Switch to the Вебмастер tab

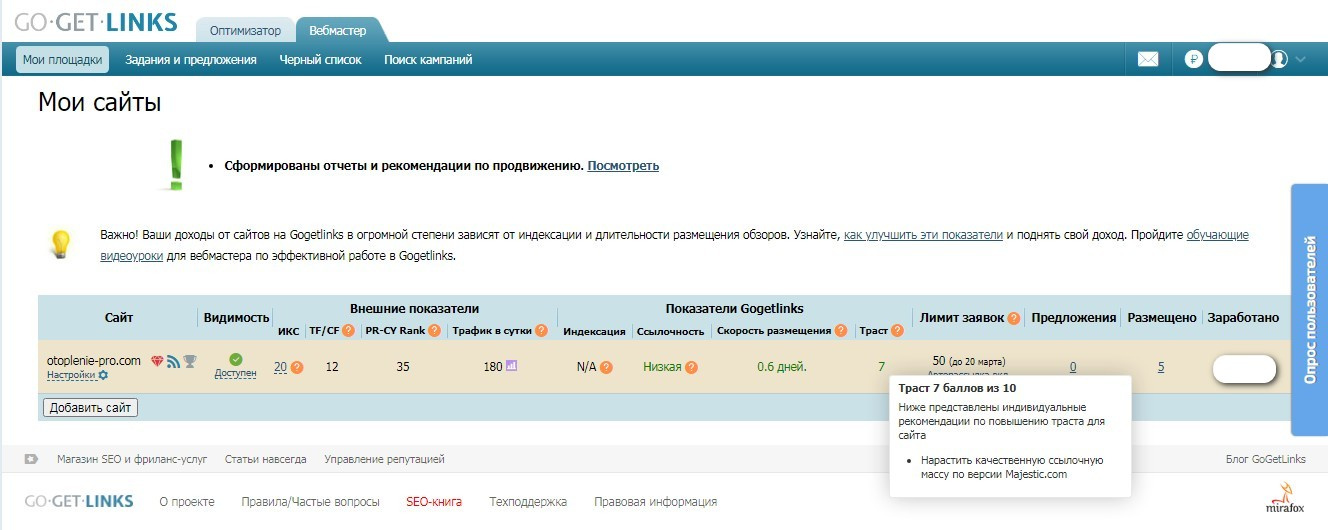338,30
